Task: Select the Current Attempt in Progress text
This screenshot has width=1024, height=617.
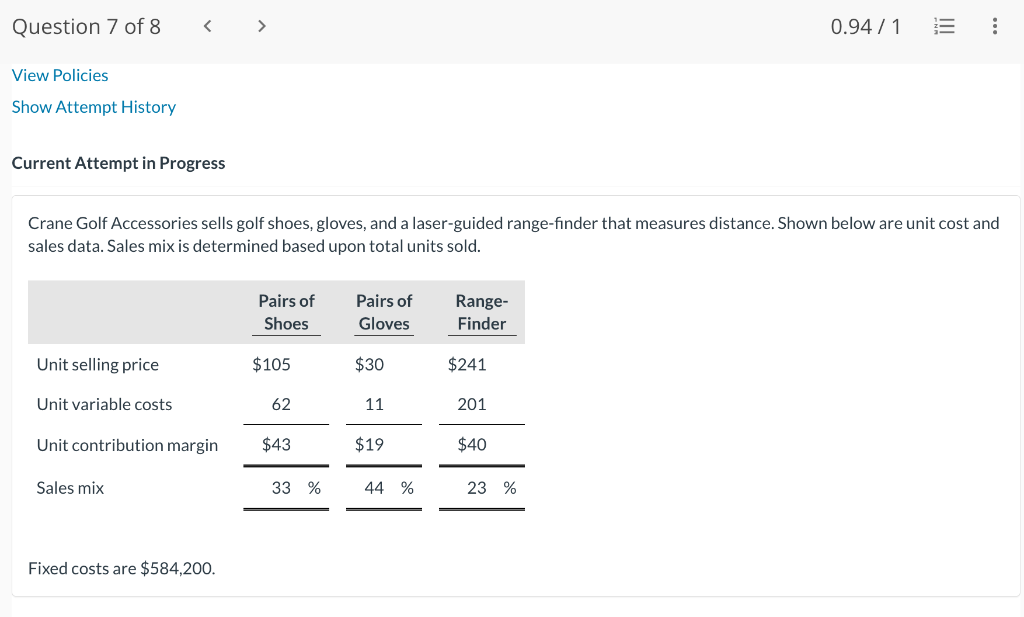Action: [x=118, y=163]
